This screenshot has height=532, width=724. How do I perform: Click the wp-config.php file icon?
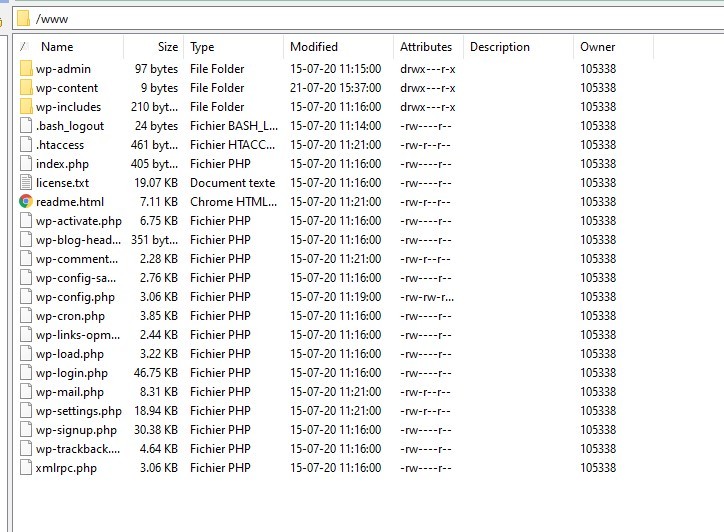[26, 297]
